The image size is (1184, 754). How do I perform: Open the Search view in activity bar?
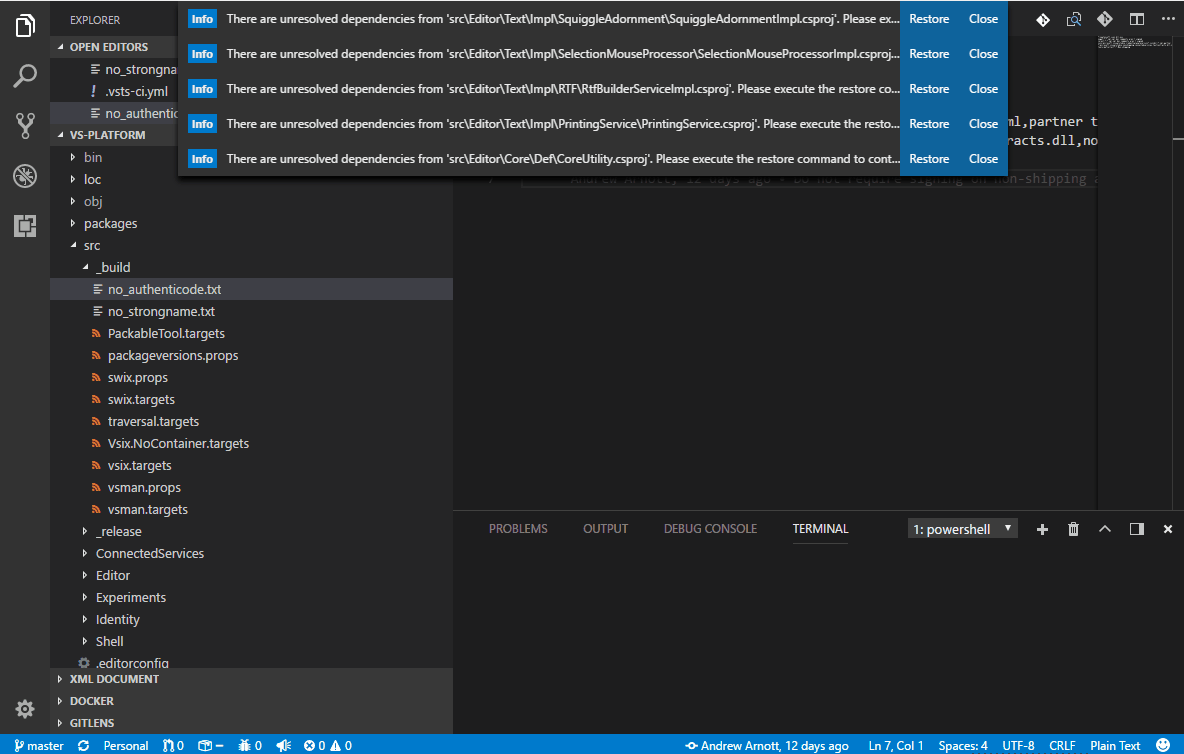pyautogui.click(x=25, y=75)
